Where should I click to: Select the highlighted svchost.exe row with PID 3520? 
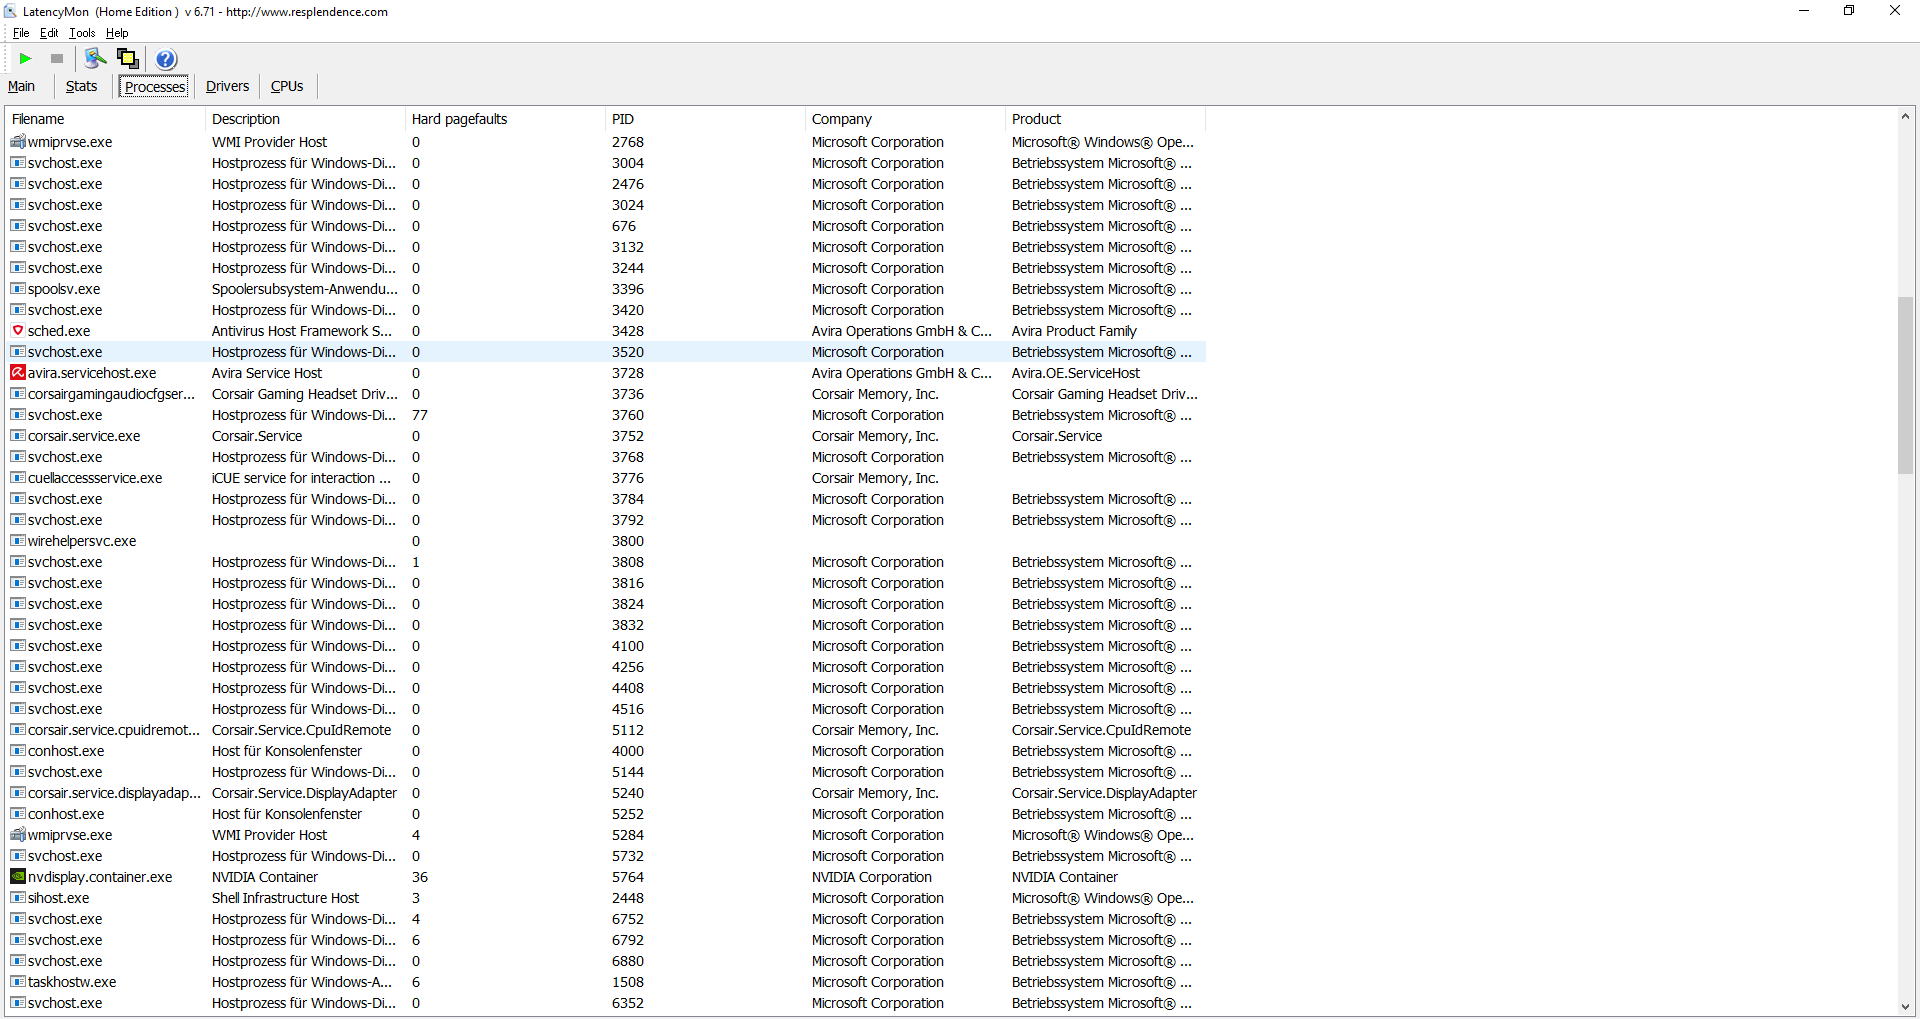(606, 352)
